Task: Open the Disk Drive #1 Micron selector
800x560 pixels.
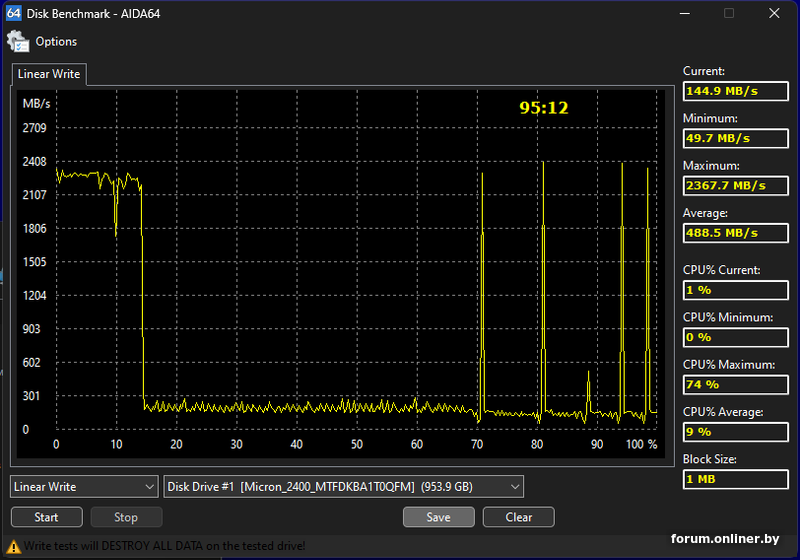Action: [x=343, y=487]
